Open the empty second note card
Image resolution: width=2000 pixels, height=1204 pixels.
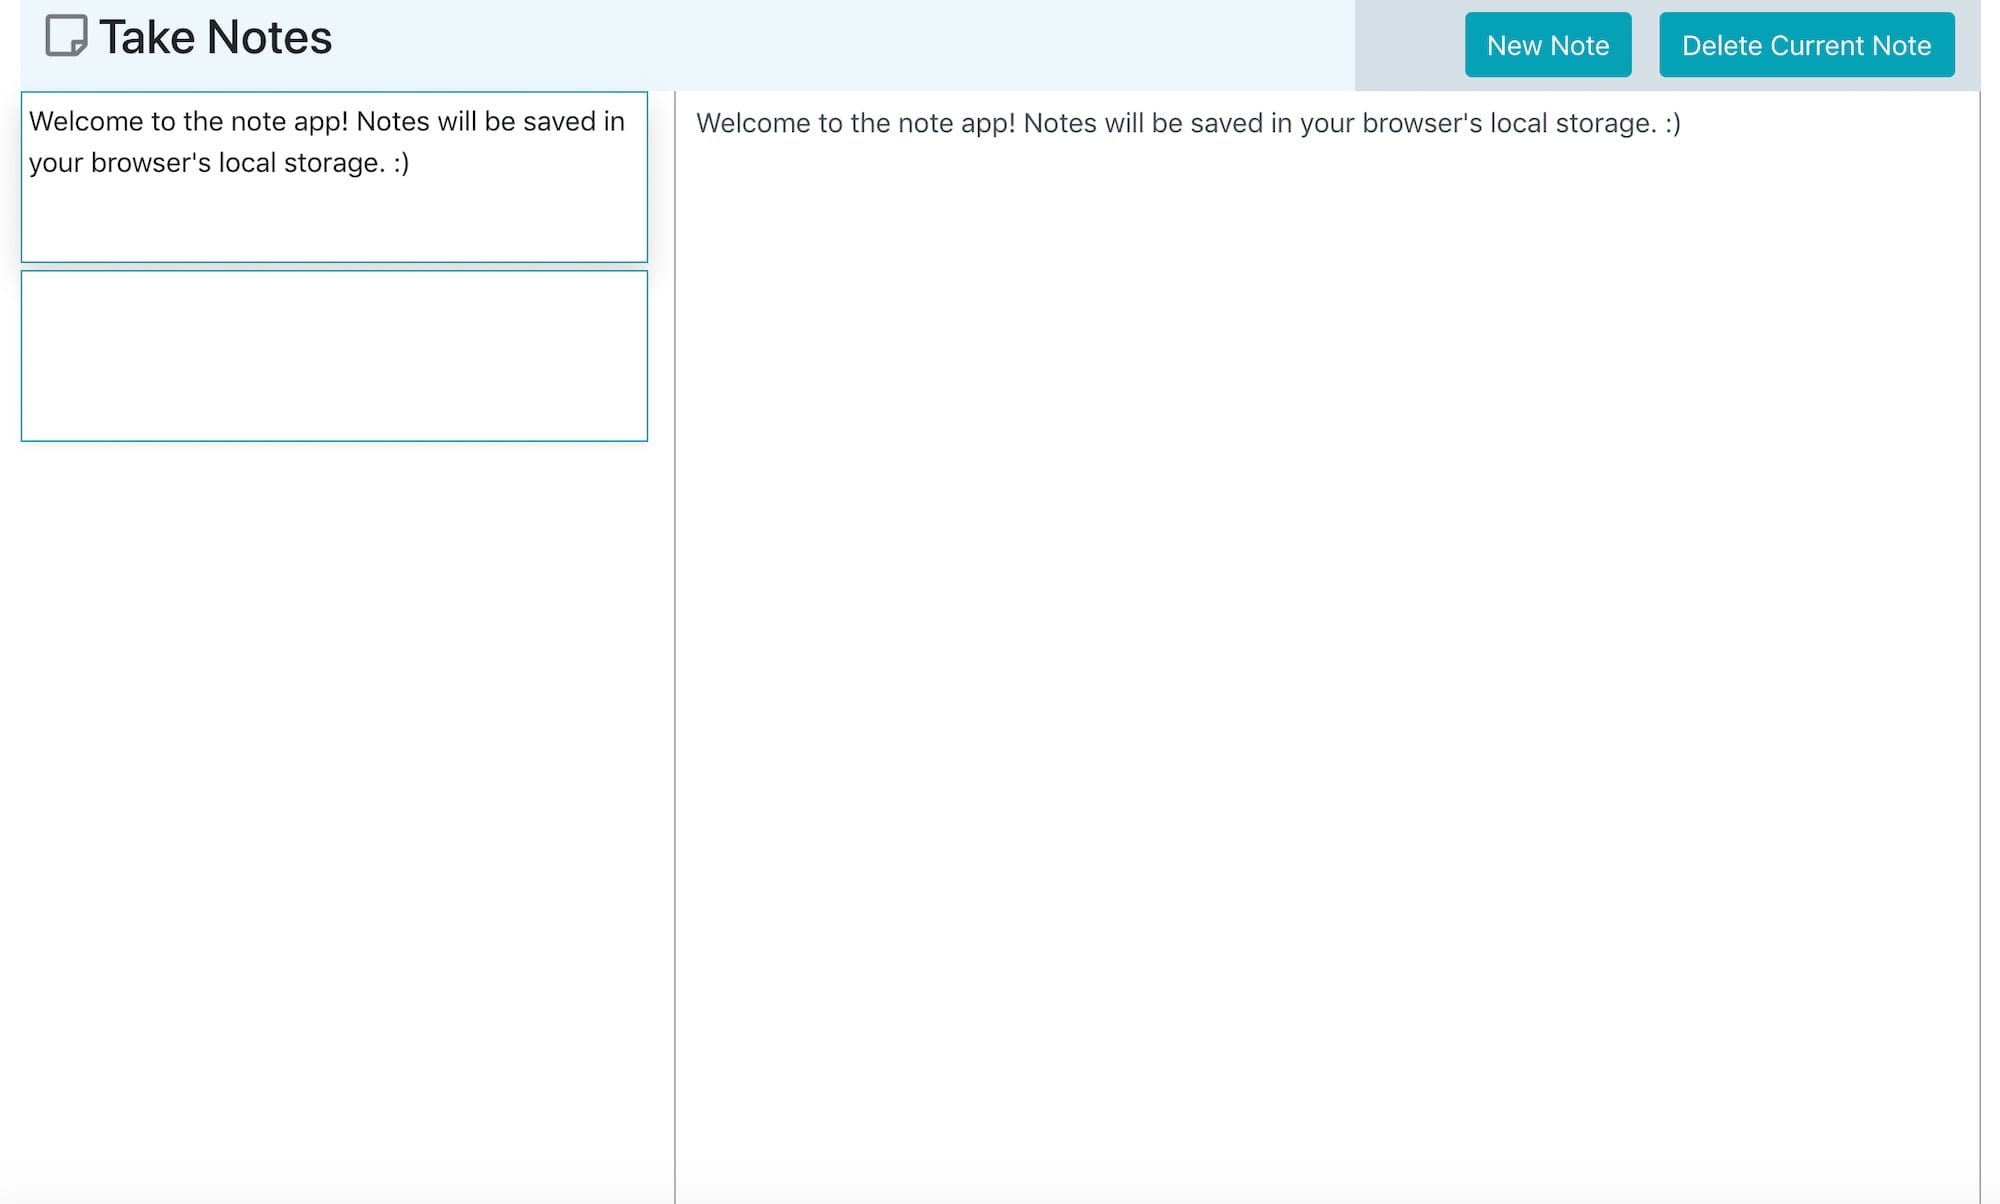click(334, 356)
